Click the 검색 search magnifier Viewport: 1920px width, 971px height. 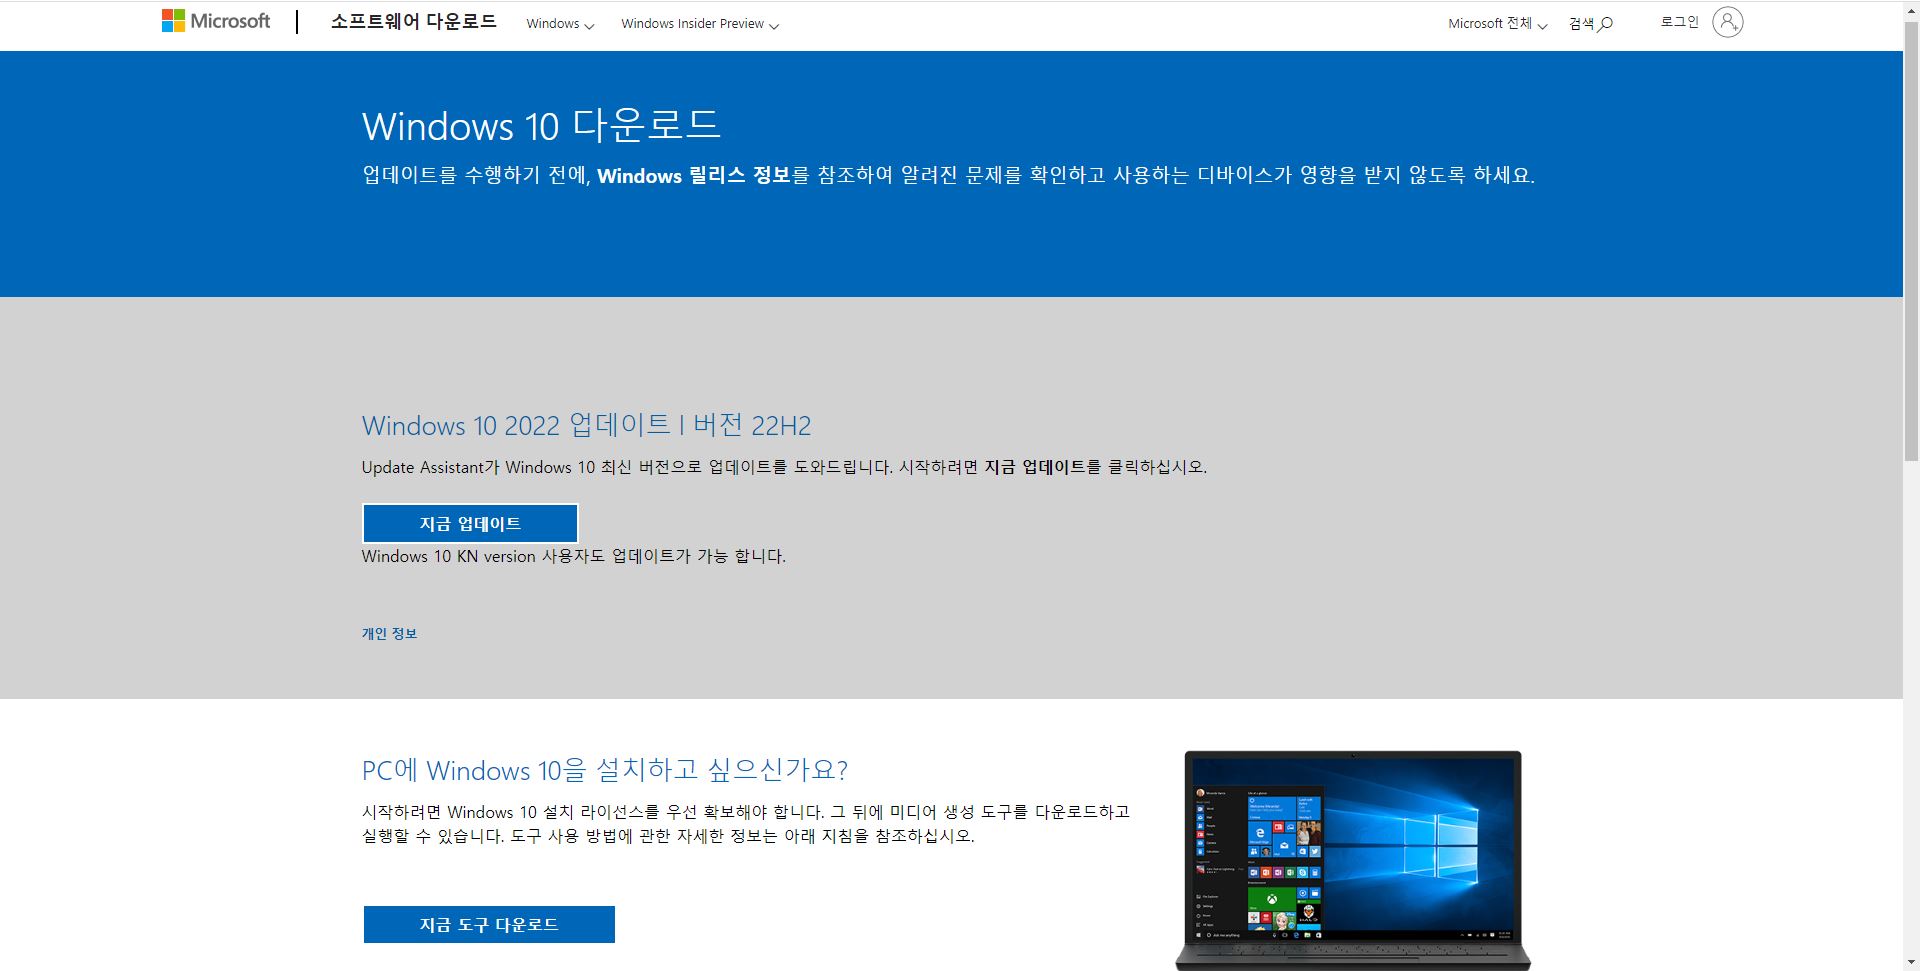click(1591, 24)
